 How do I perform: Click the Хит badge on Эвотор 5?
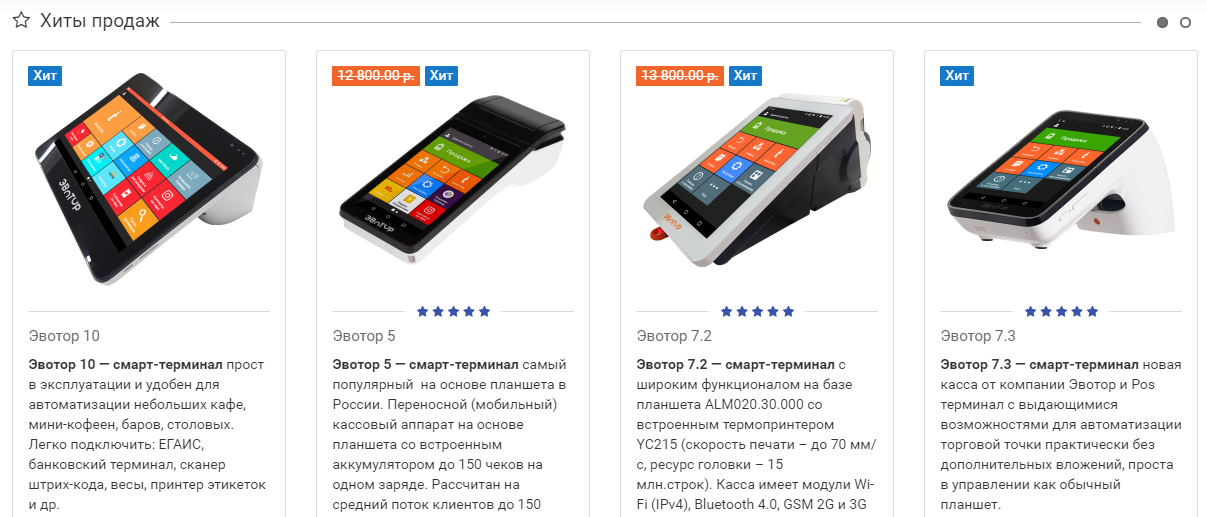[441, 75]
